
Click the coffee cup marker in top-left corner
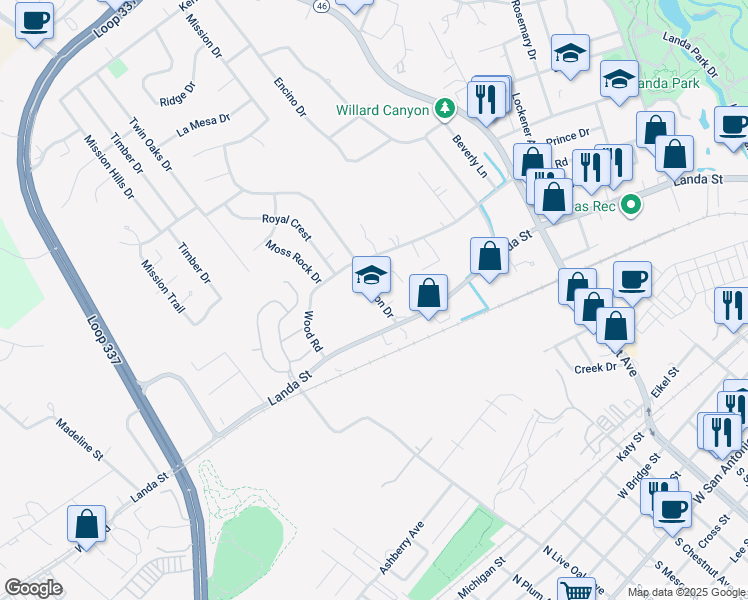(x=35, y=21)
